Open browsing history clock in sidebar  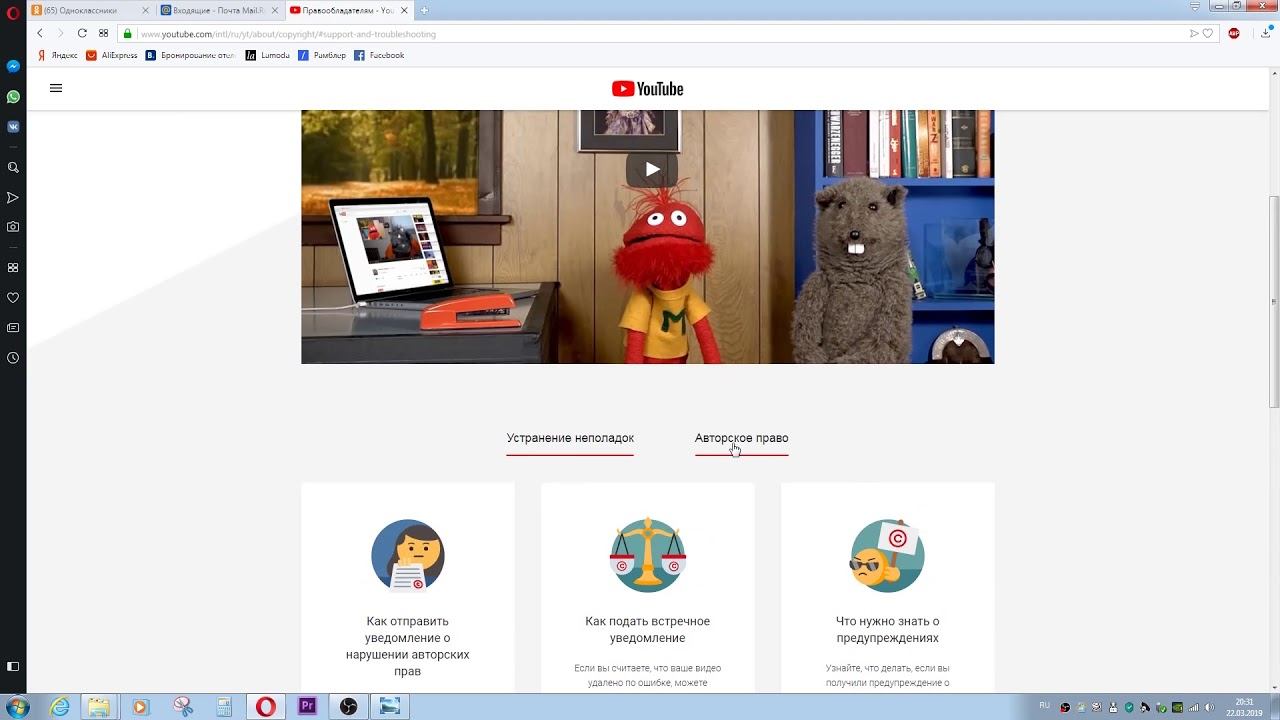[x=13, y=357]
